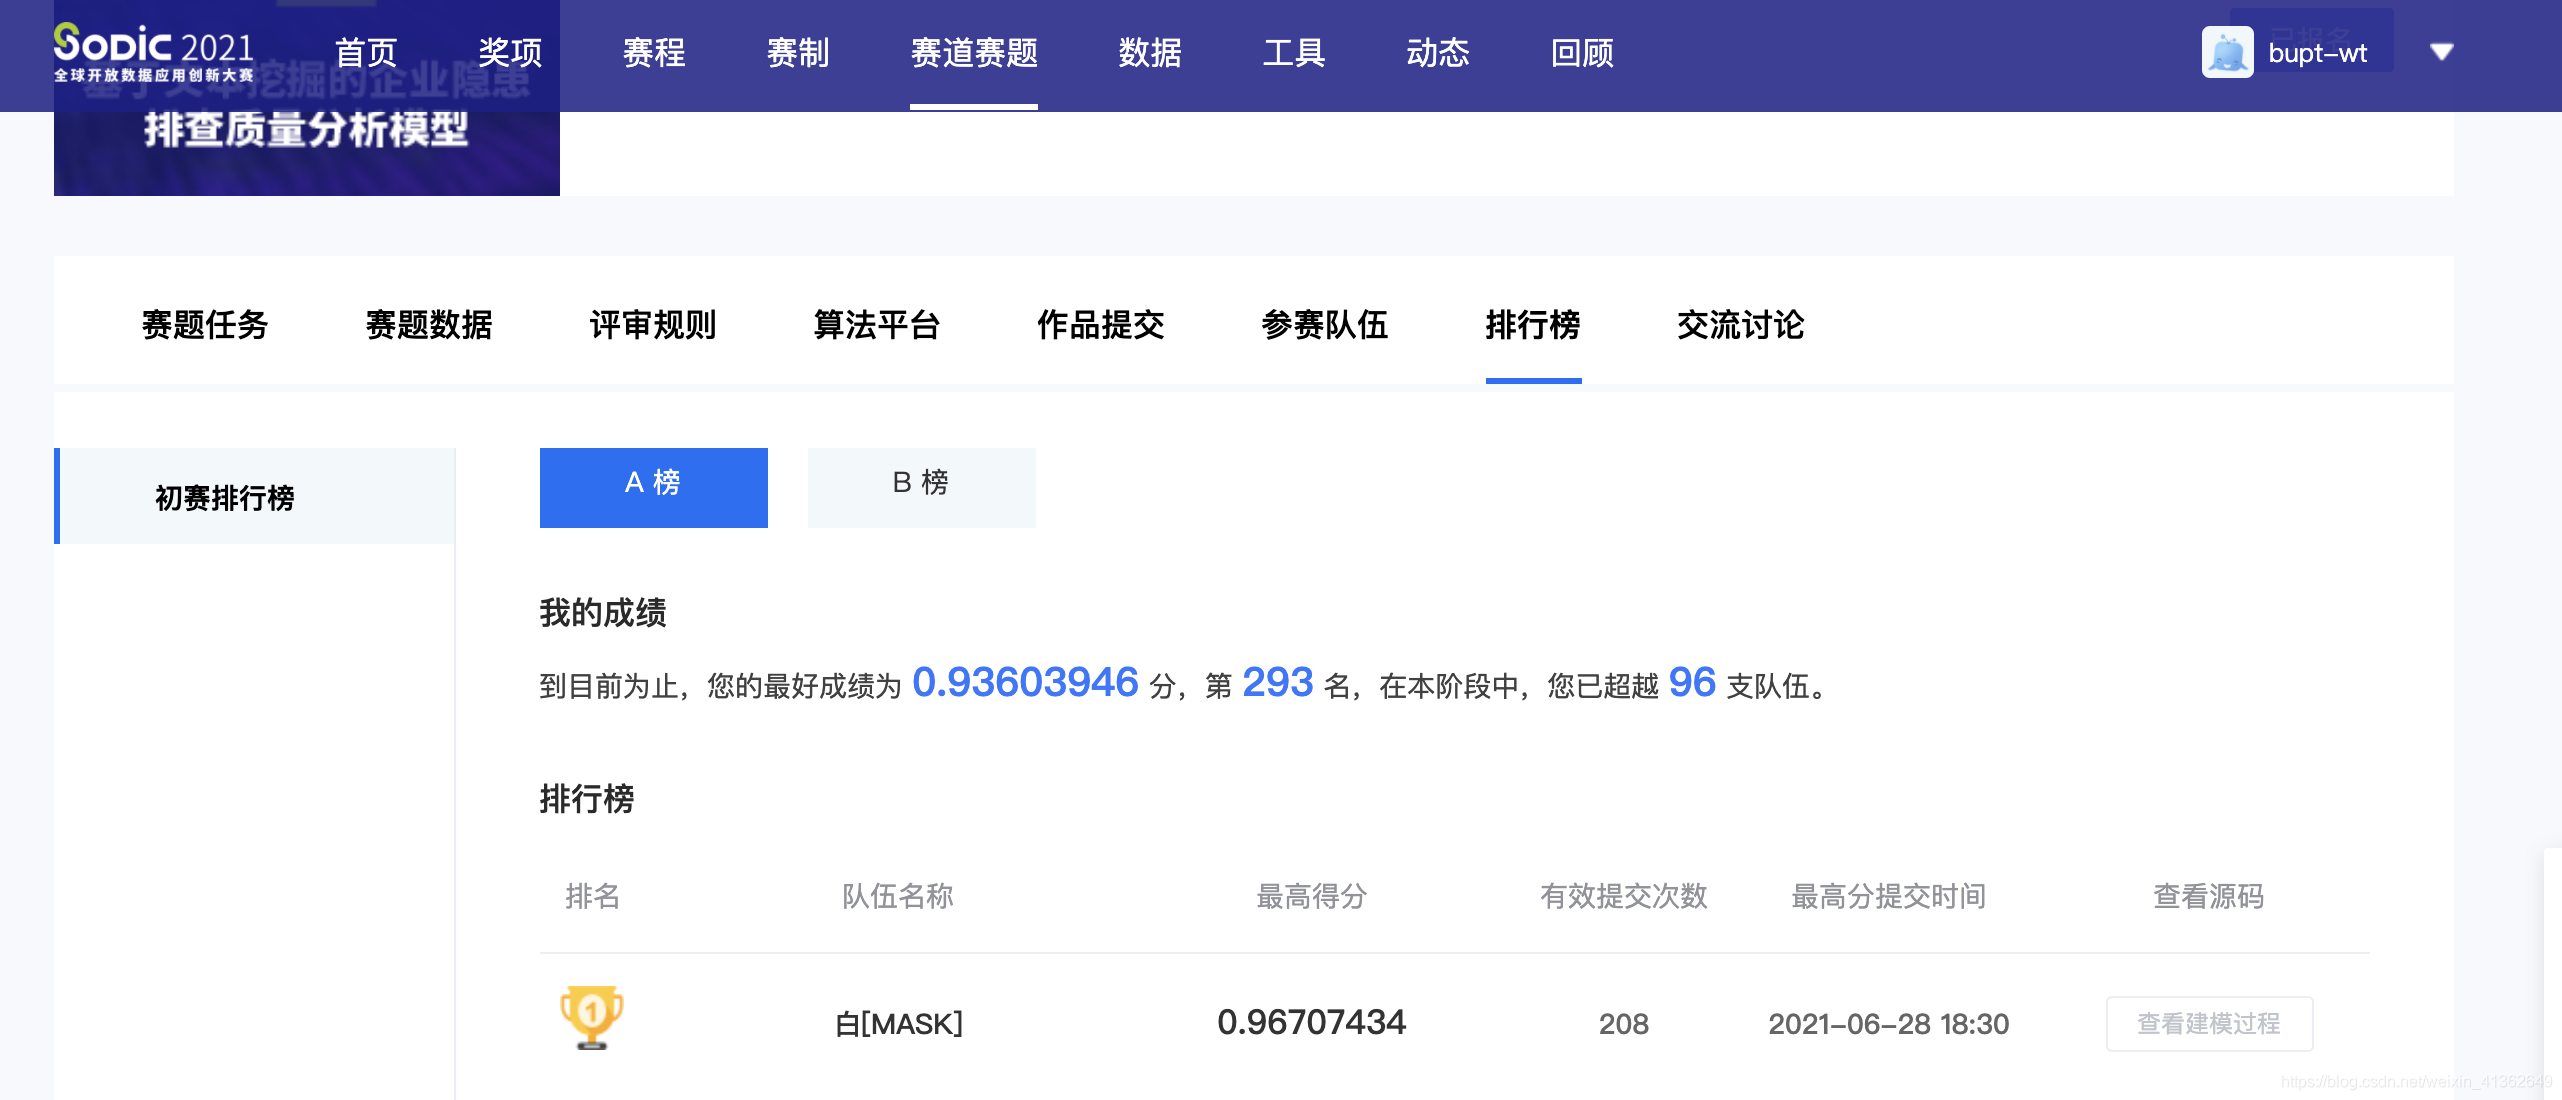This screenshot has width=2562, height=1100.
Task: Click the SODIC 2021 logo
Action: [x=153, y=52]
